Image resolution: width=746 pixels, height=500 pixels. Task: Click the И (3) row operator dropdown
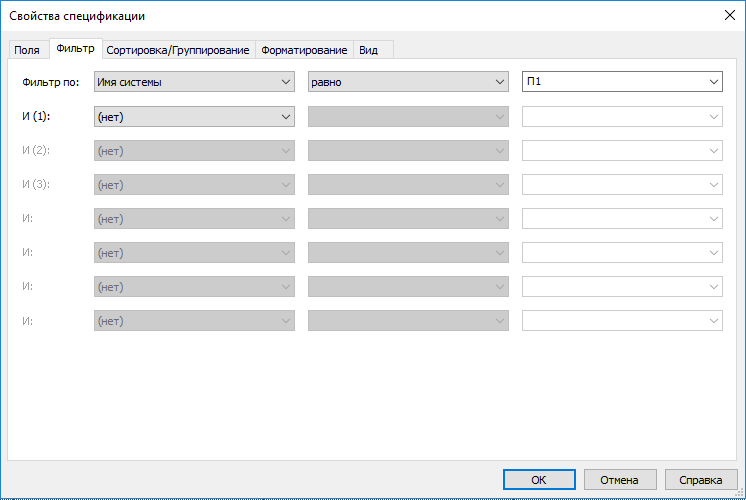[x=408, y=185]
